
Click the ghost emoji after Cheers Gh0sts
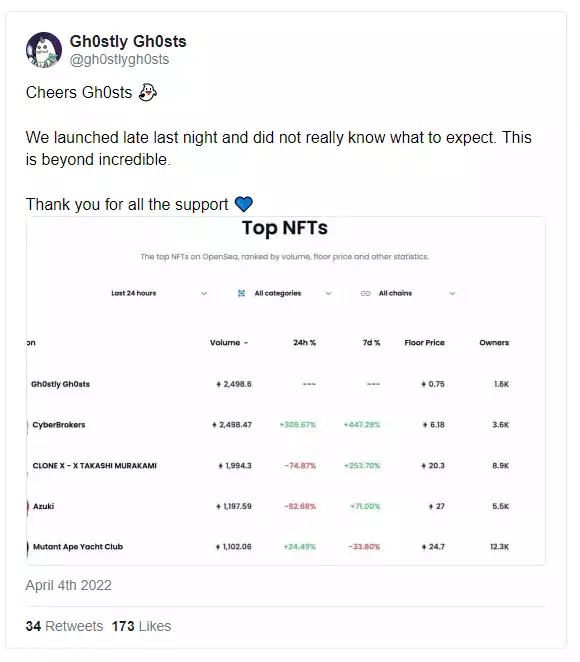148,92
